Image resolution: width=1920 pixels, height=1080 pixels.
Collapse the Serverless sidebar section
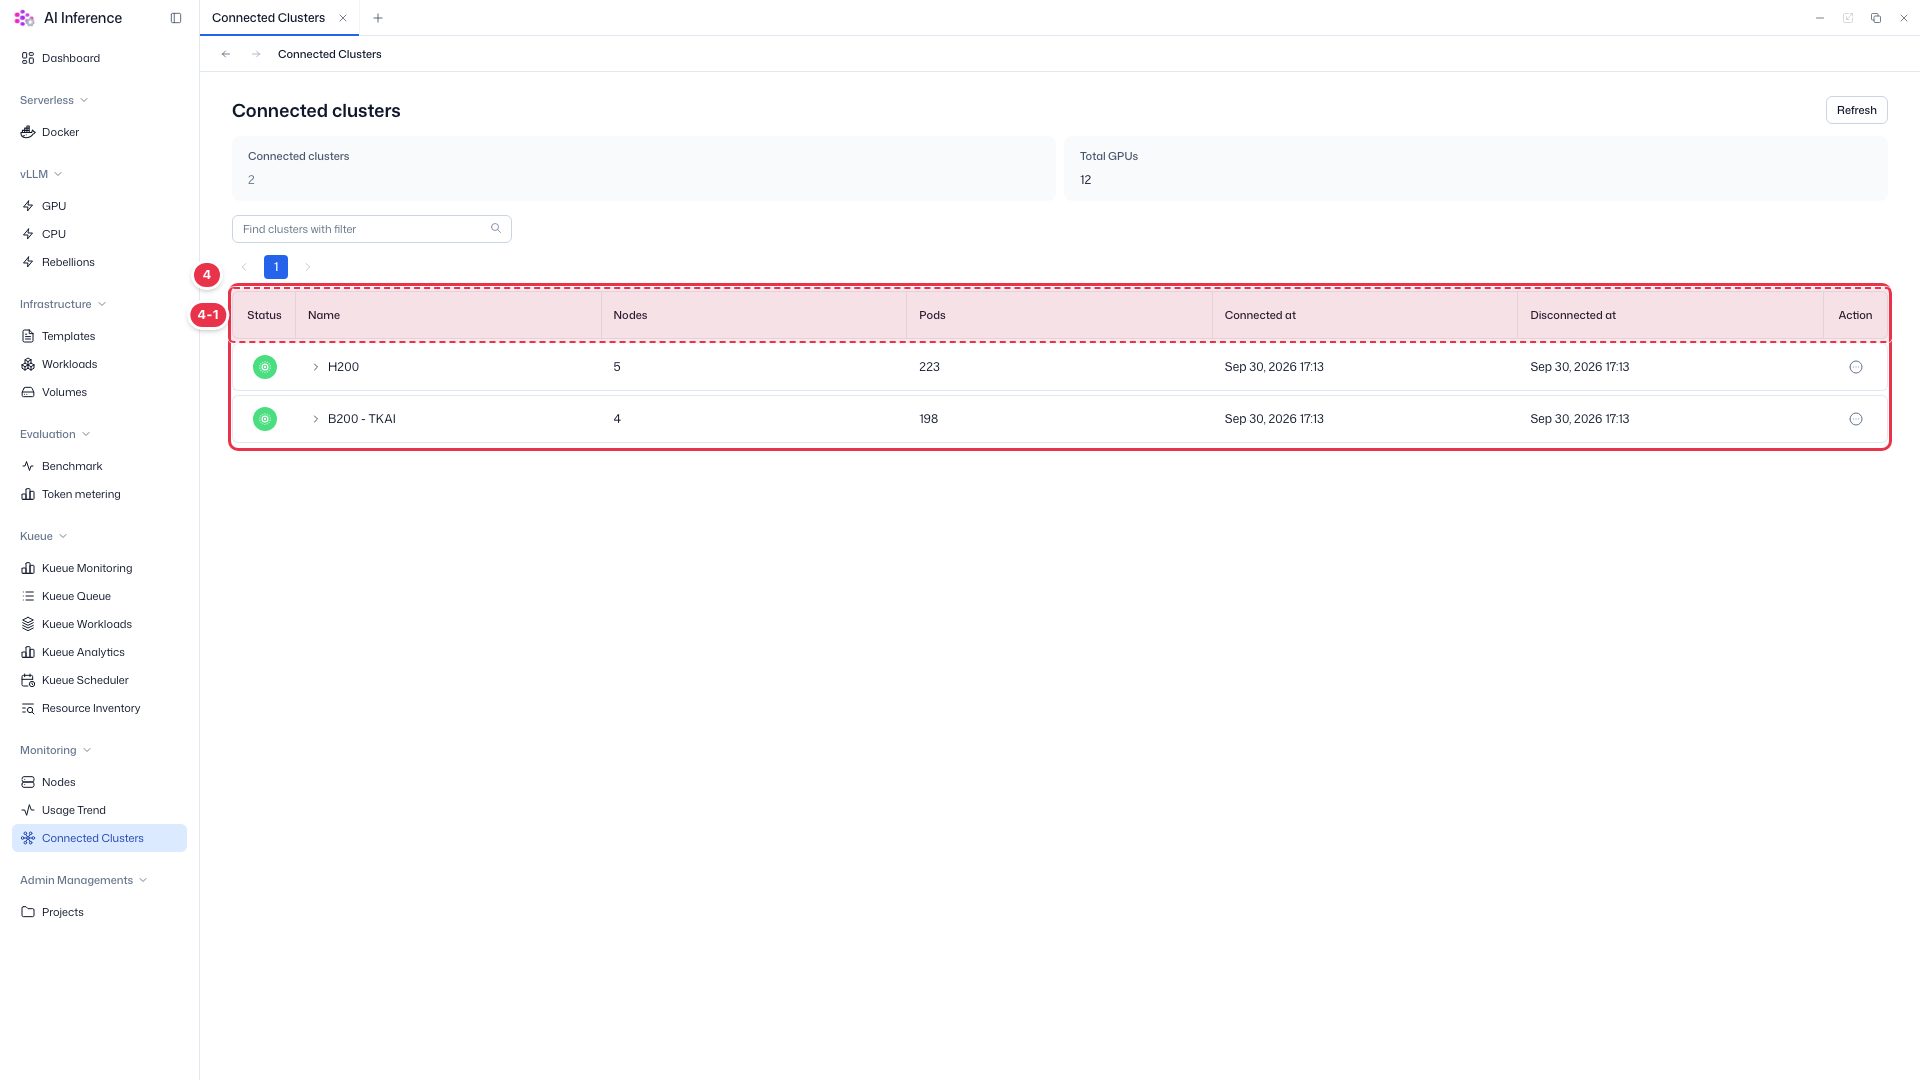[54, 100]
